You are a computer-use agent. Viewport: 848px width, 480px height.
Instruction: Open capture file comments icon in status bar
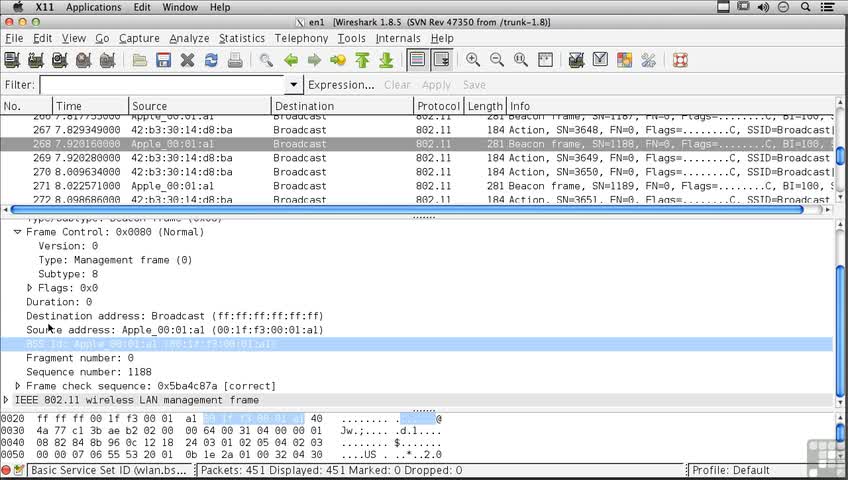tap(19, 470)
